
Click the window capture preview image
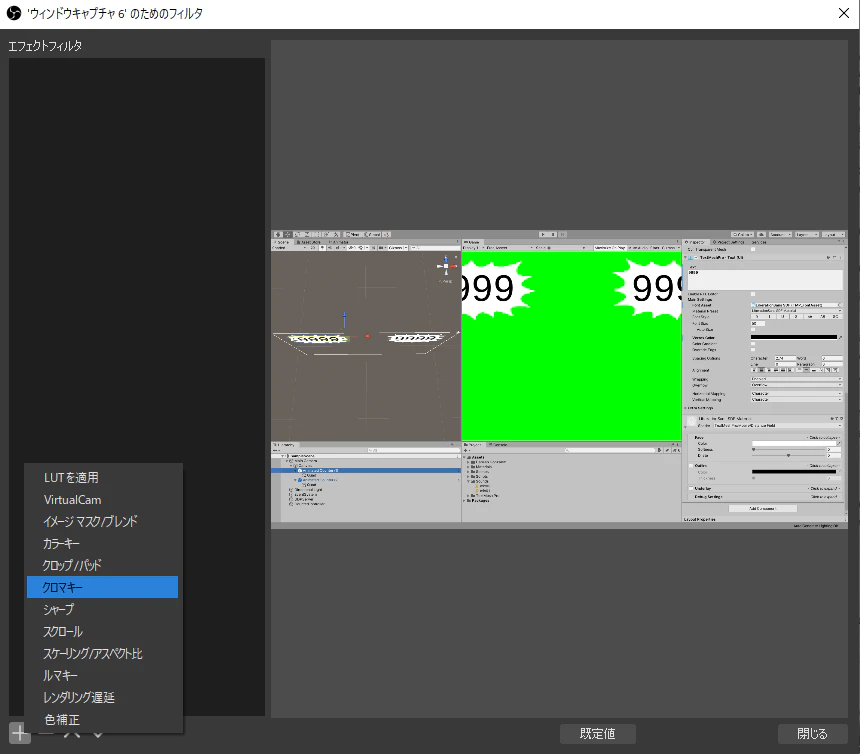coord(559,379)
